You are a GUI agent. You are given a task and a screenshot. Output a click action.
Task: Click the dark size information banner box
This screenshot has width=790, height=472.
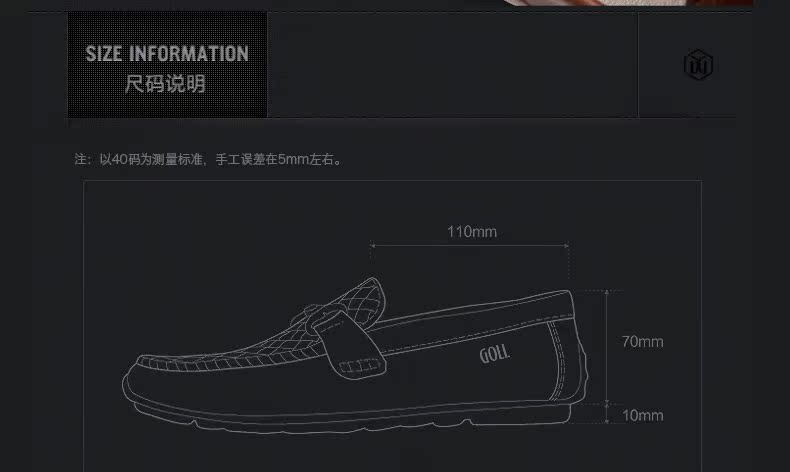[167, 65]
